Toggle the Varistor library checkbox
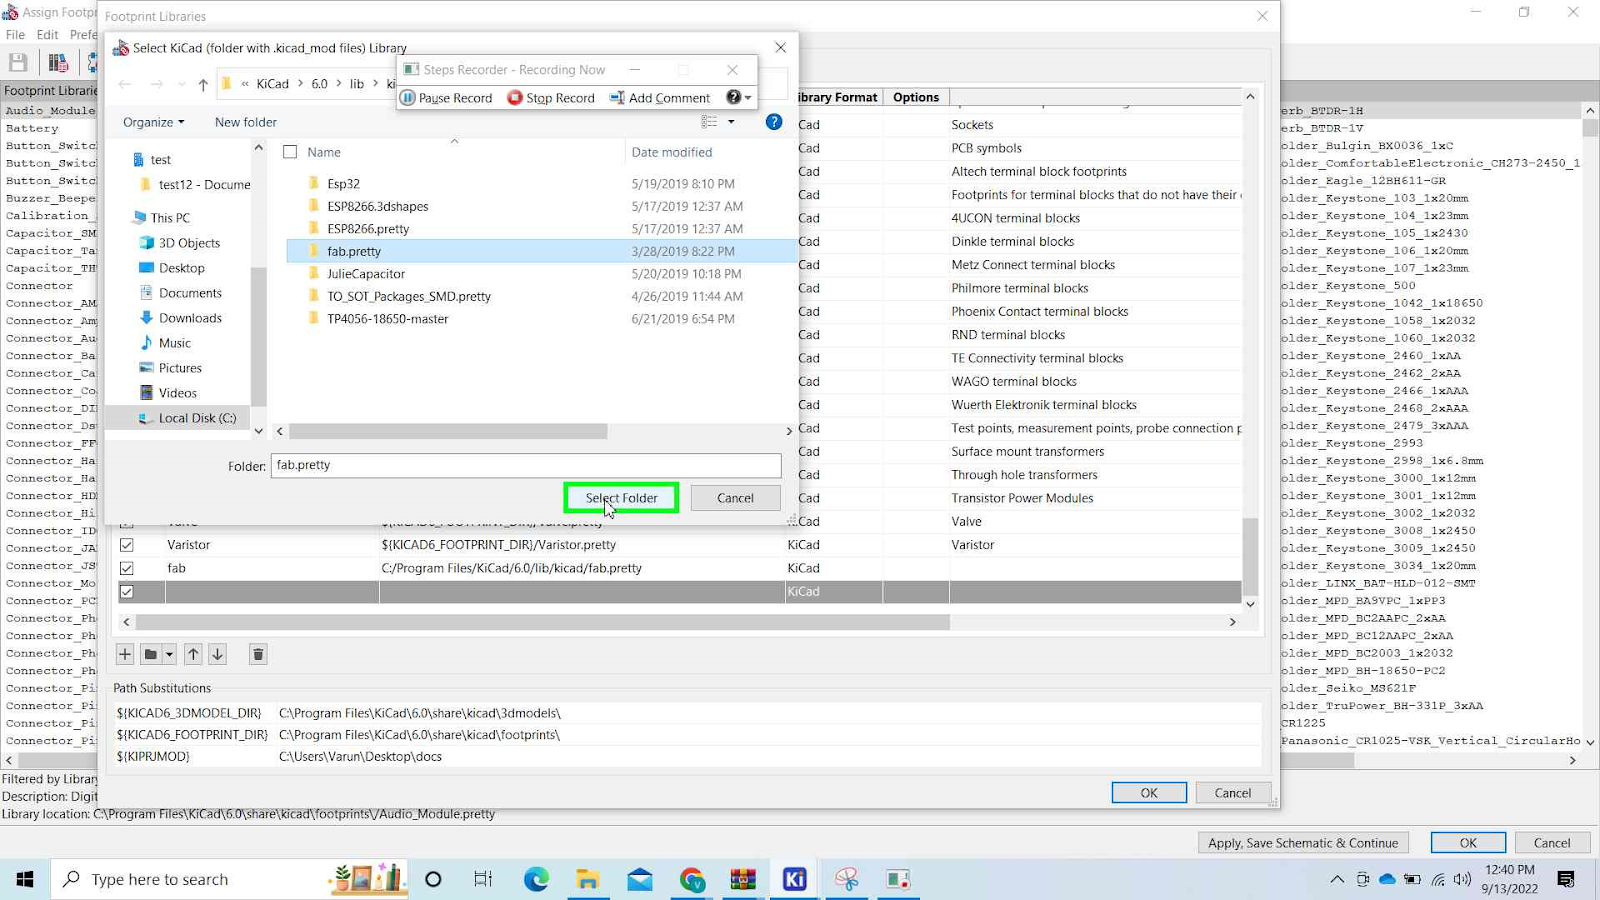 pyautogui.click(x=127, y=545)
